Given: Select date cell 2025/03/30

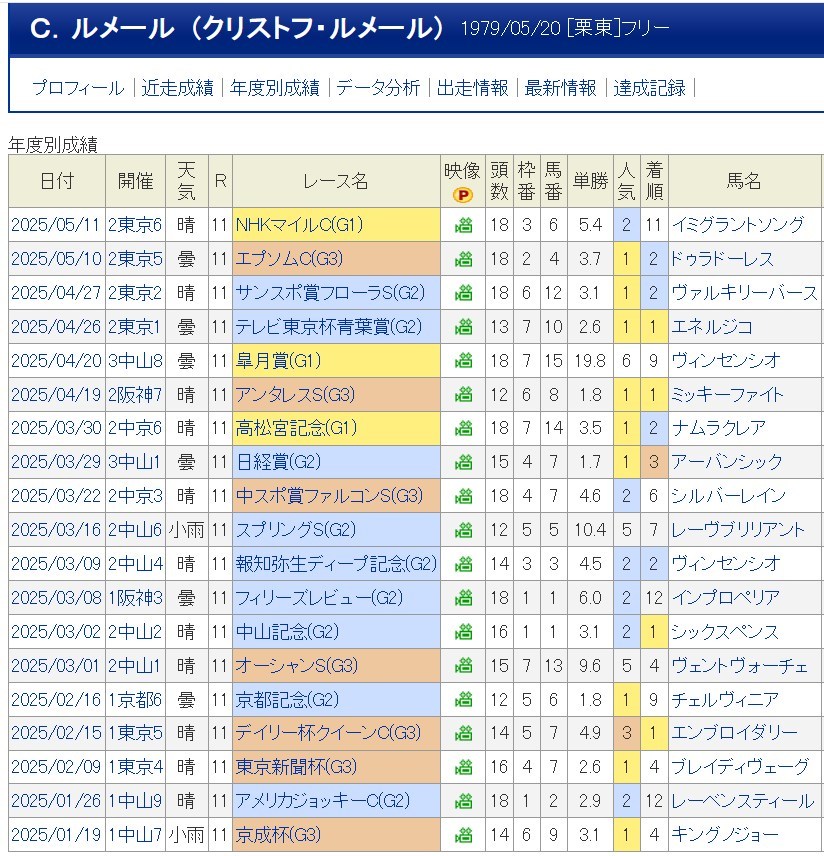Looking at the screenshot, I should [56, 429].
